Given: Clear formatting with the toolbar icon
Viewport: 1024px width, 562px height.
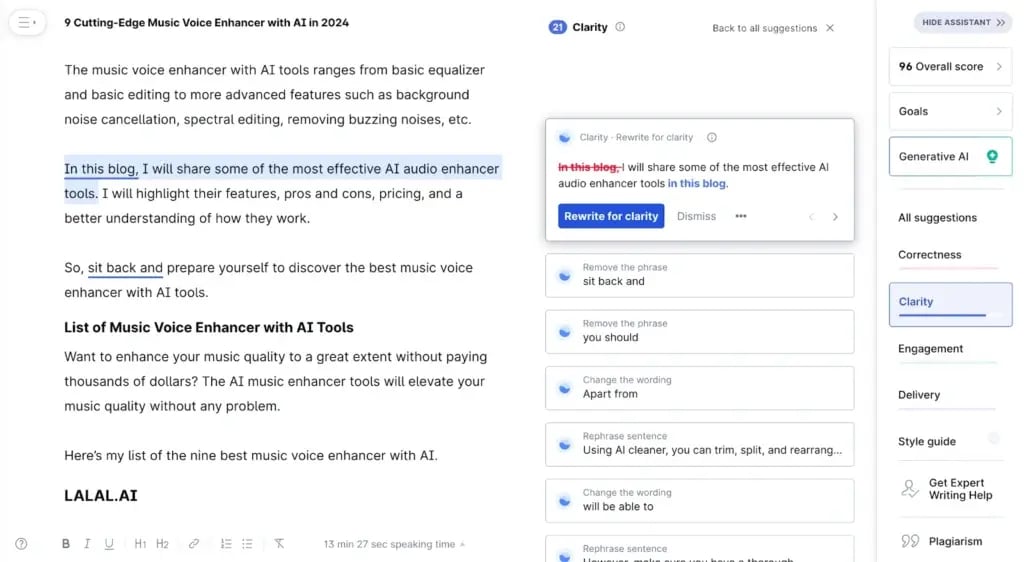Looking at the screenshot, I should (x=279, y=544).
